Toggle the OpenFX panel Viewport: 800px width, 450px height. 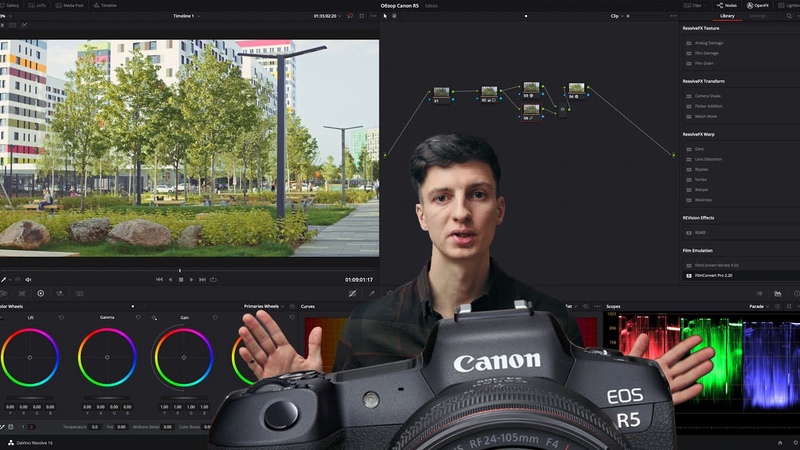coord(758,5)
